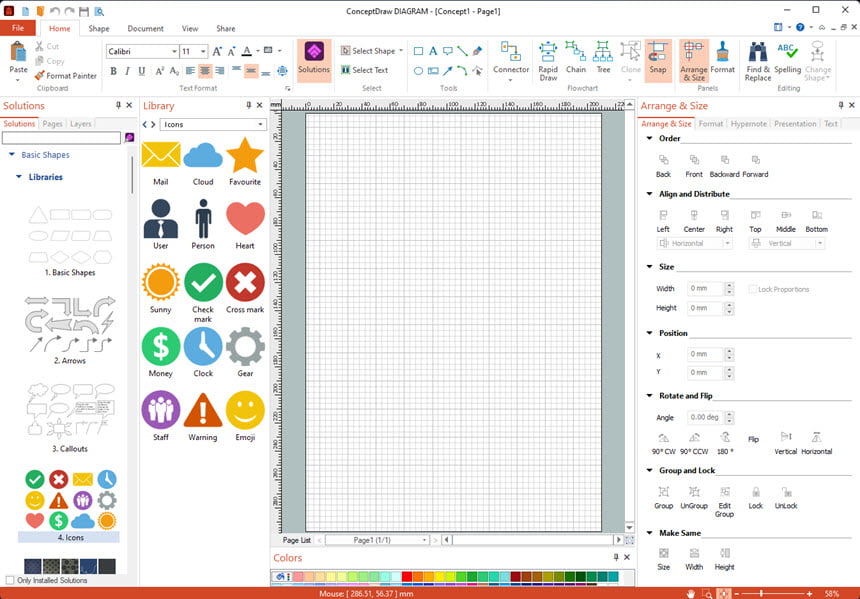
Task: Click the Group button
Action: pyautogui.click(x=663, y=498)
